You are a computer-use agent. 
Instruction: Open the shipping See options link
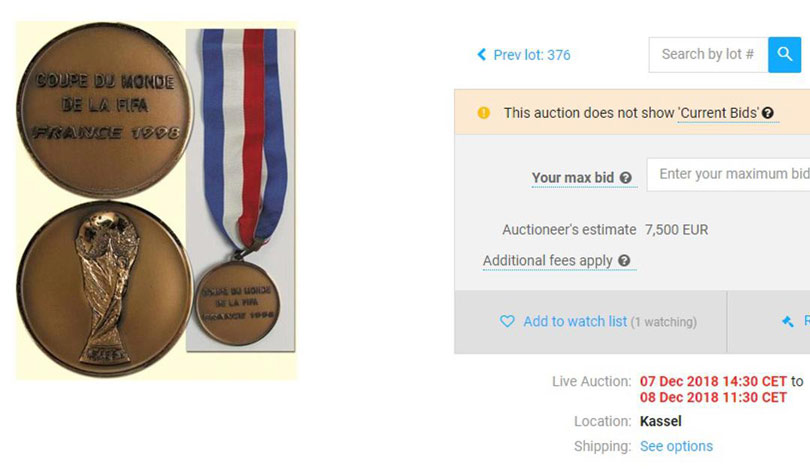point(676,446)
